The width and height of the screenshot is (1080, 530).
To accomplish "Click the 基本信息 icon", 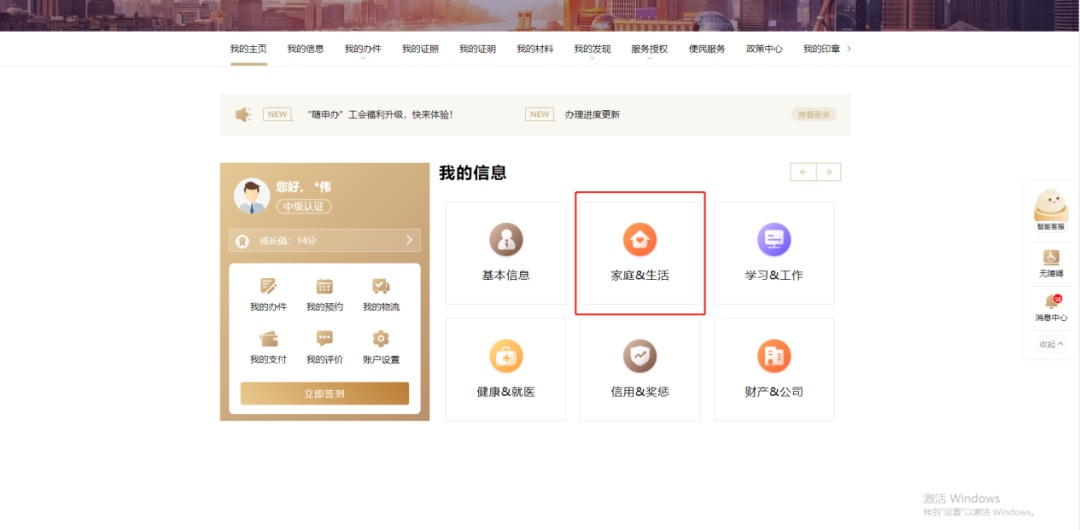I will coord(506,240).
